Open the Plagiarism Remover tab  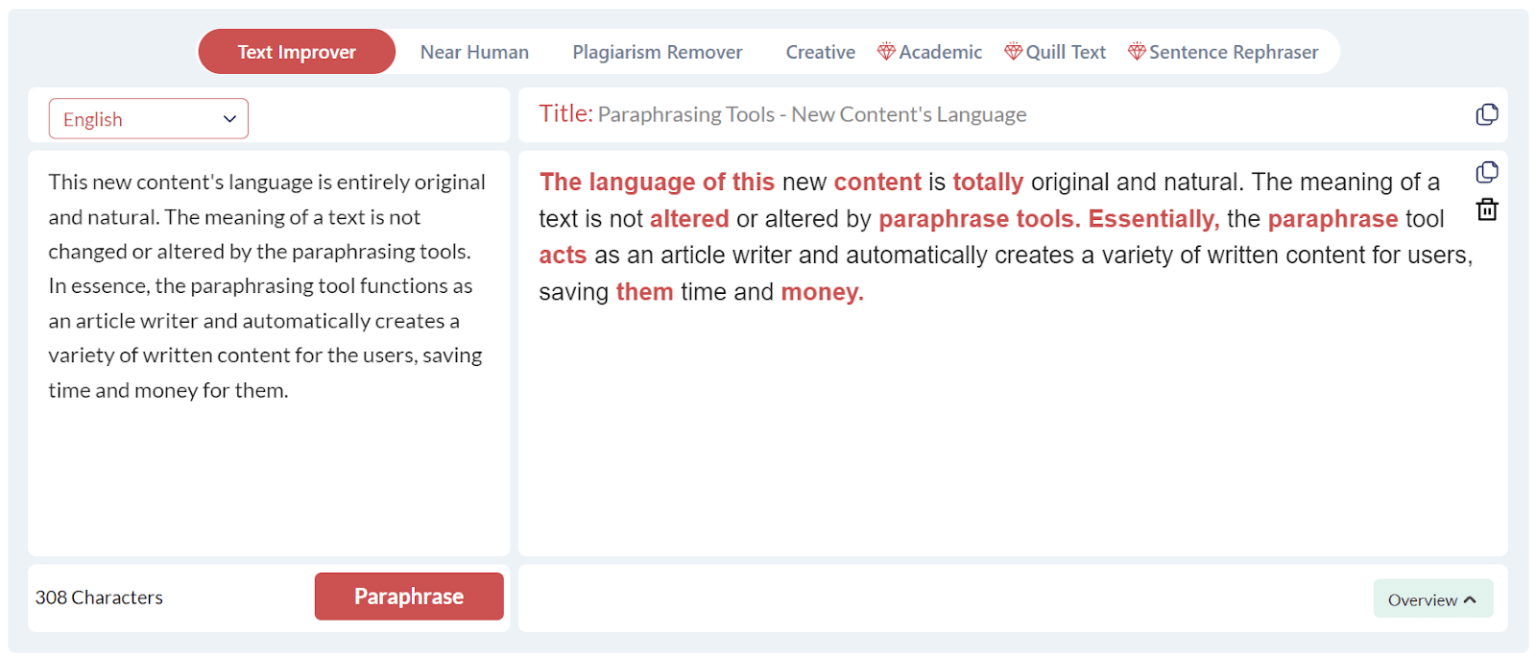[657, 51]
